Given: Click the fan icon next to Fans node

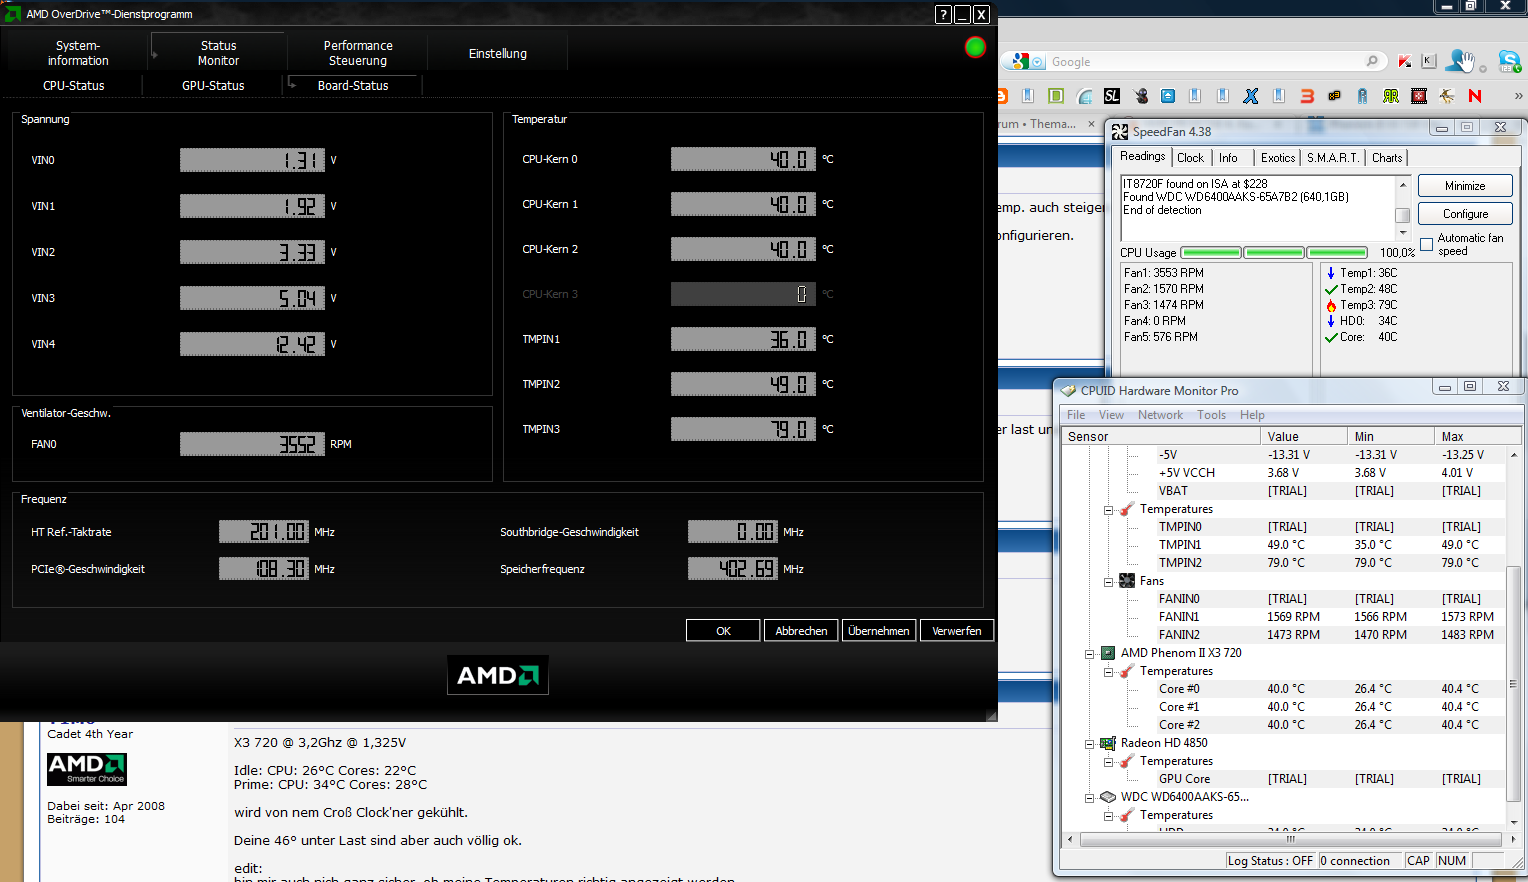Looking at the screenshot, I should click(1127, 581).
